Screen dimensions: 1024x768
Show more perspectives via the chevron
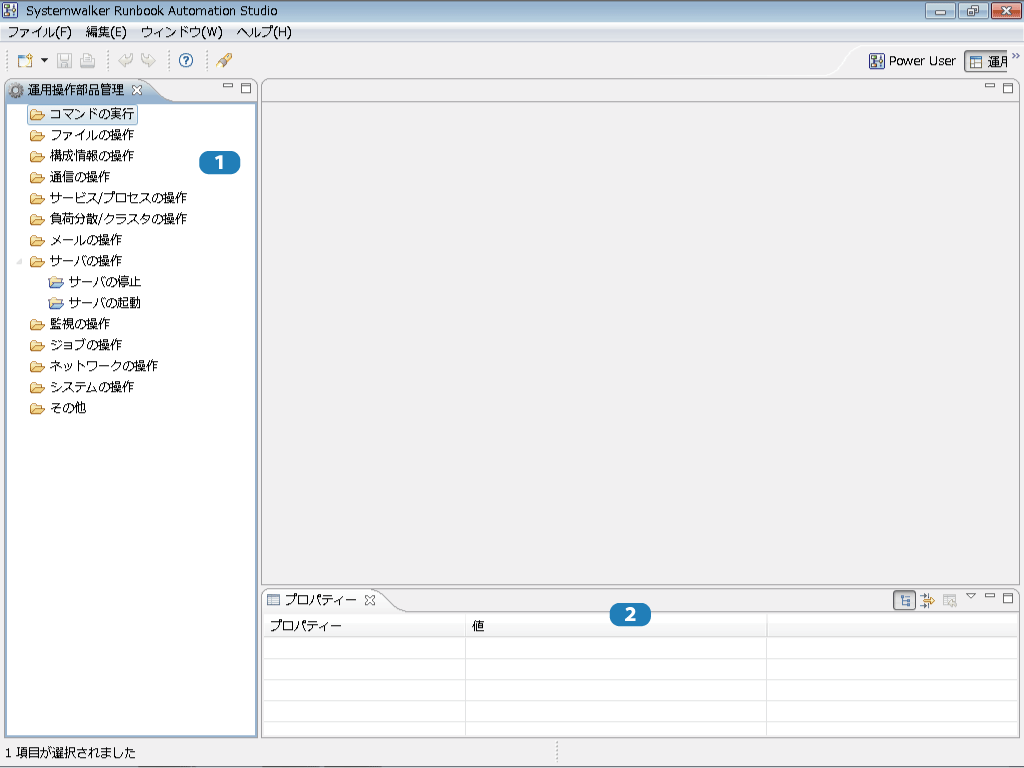pos(1016,56)
